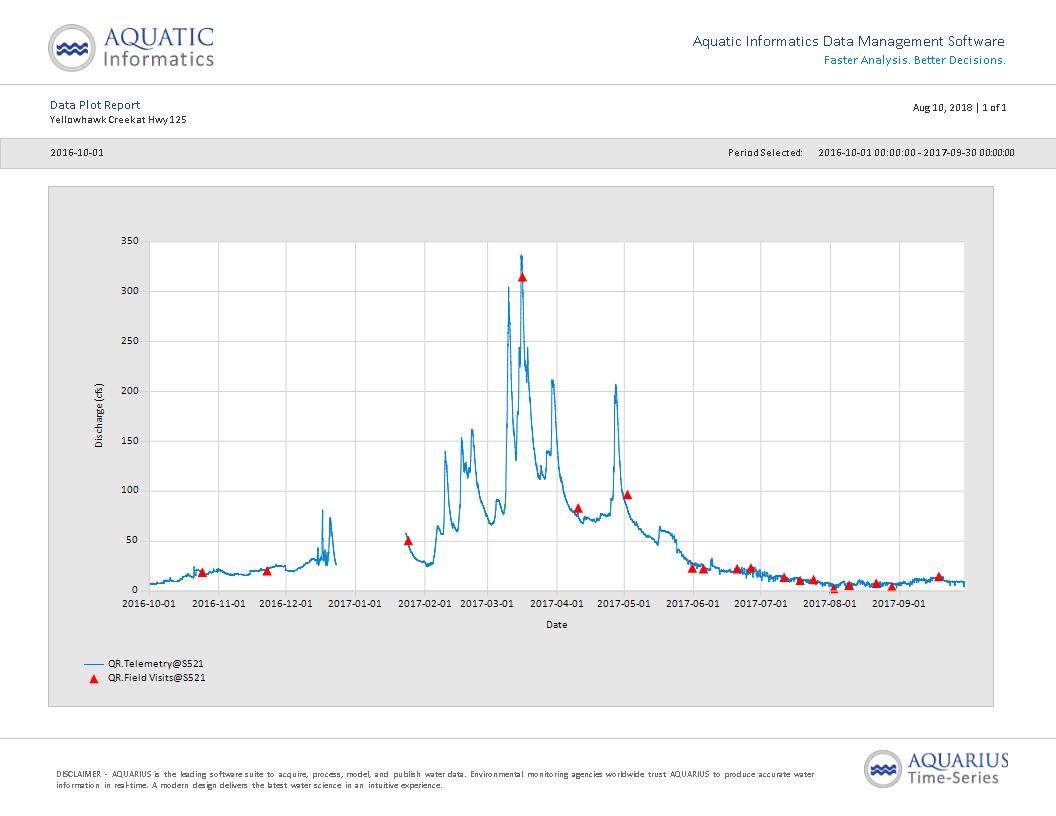
Task: Click the field visit marker just after 2017-05-01
Action: (628, 495)
